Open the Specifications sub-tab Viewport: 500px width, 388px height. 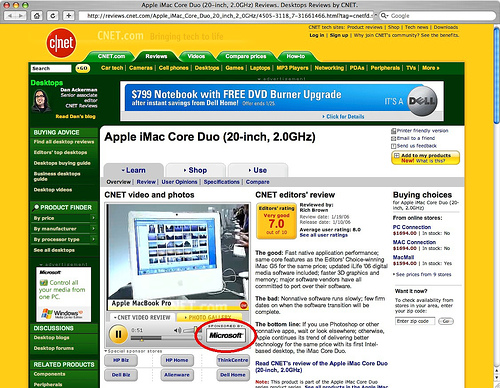[x=222, y=182]
